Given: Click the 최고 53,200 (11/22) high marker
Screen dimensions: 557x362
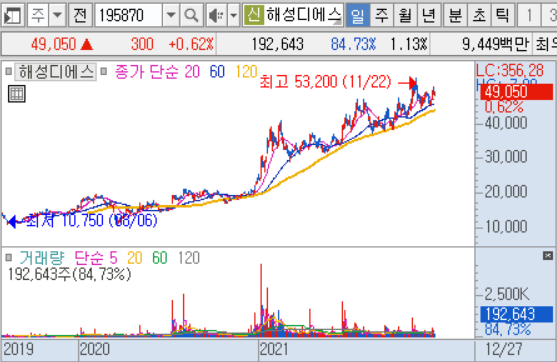Looking at the screenshot, I should pyautogui.click(x=325, y=82).
